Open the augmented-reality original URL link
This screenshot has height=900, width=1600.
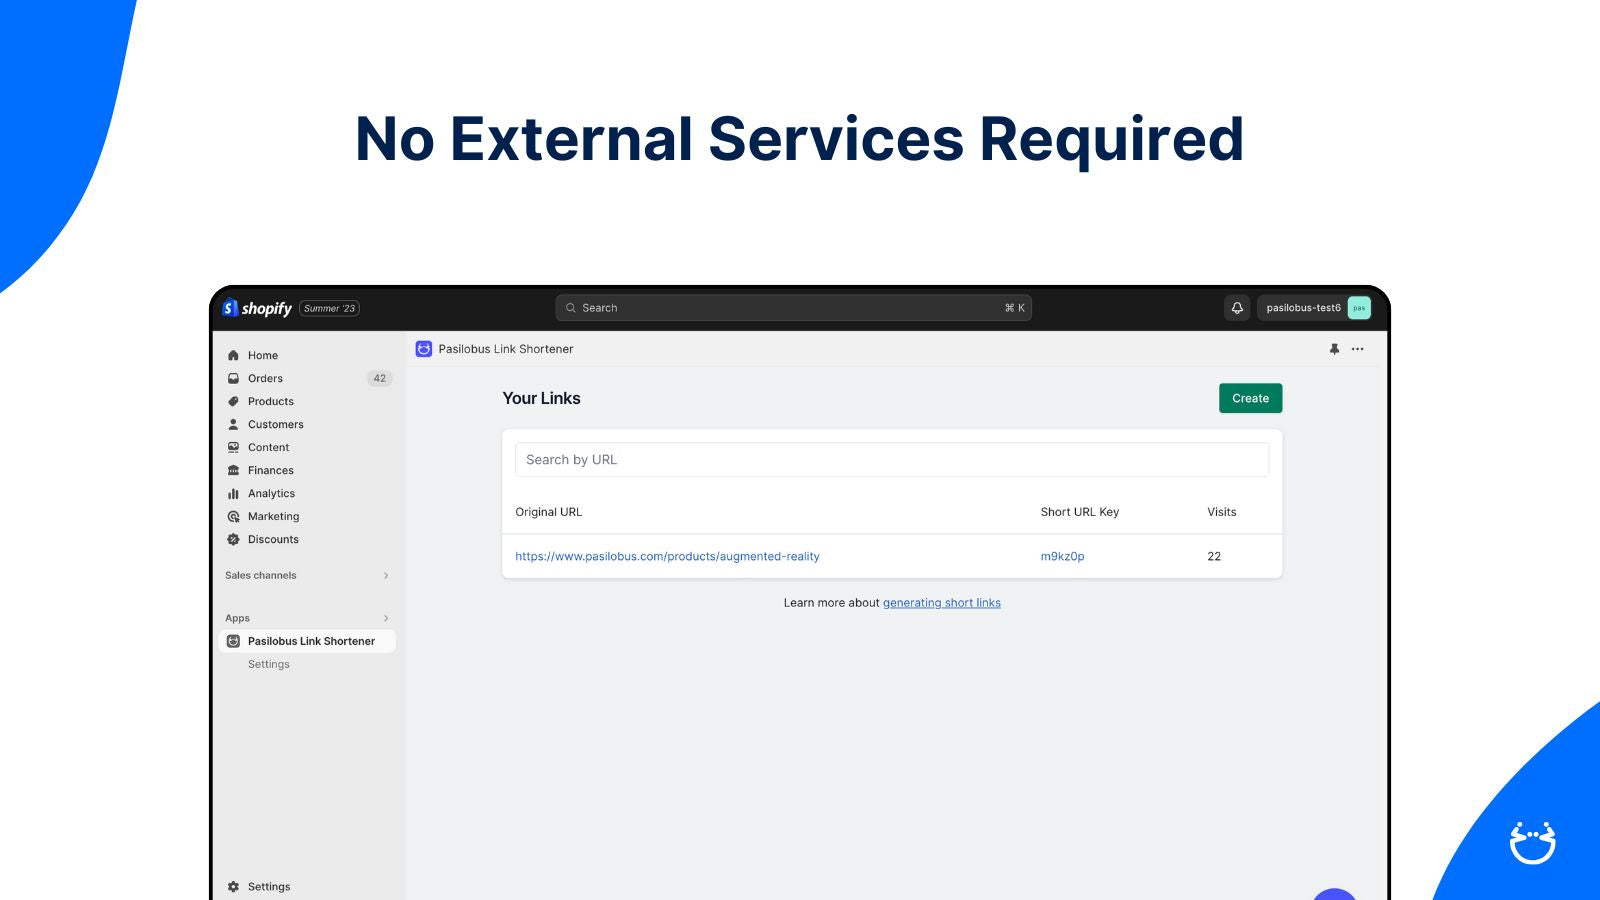[x=667, y=556]
